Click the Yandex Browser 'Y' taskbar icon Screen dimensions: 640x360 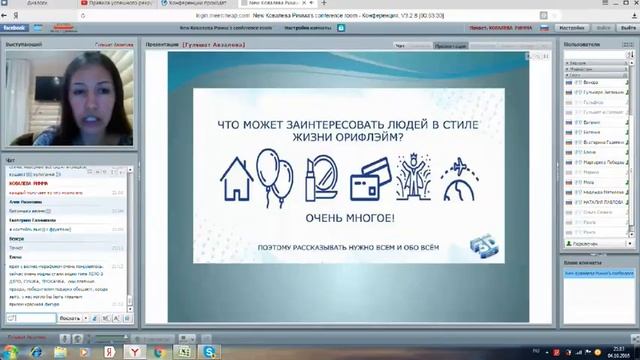coord(134,351)
